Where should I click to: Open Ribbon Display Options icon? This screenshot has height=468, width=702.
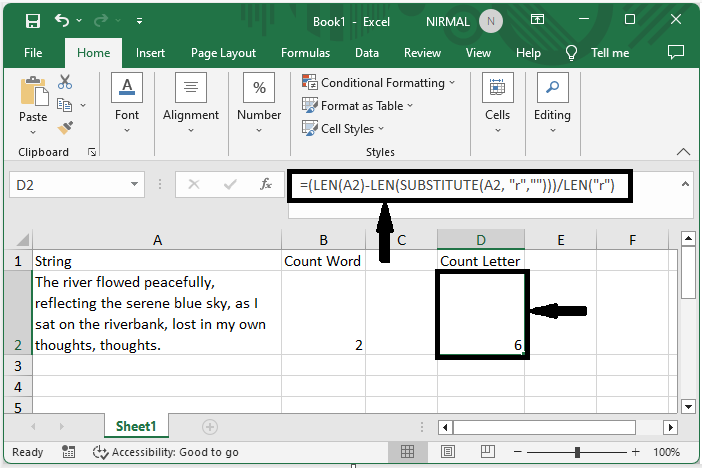tap(537, 19)
